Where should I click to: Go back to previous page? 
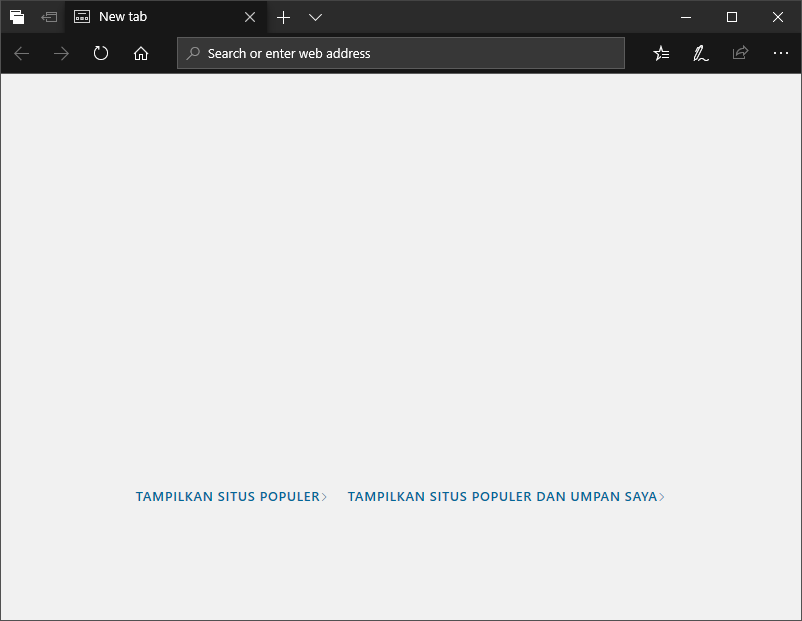pos(21,53)
